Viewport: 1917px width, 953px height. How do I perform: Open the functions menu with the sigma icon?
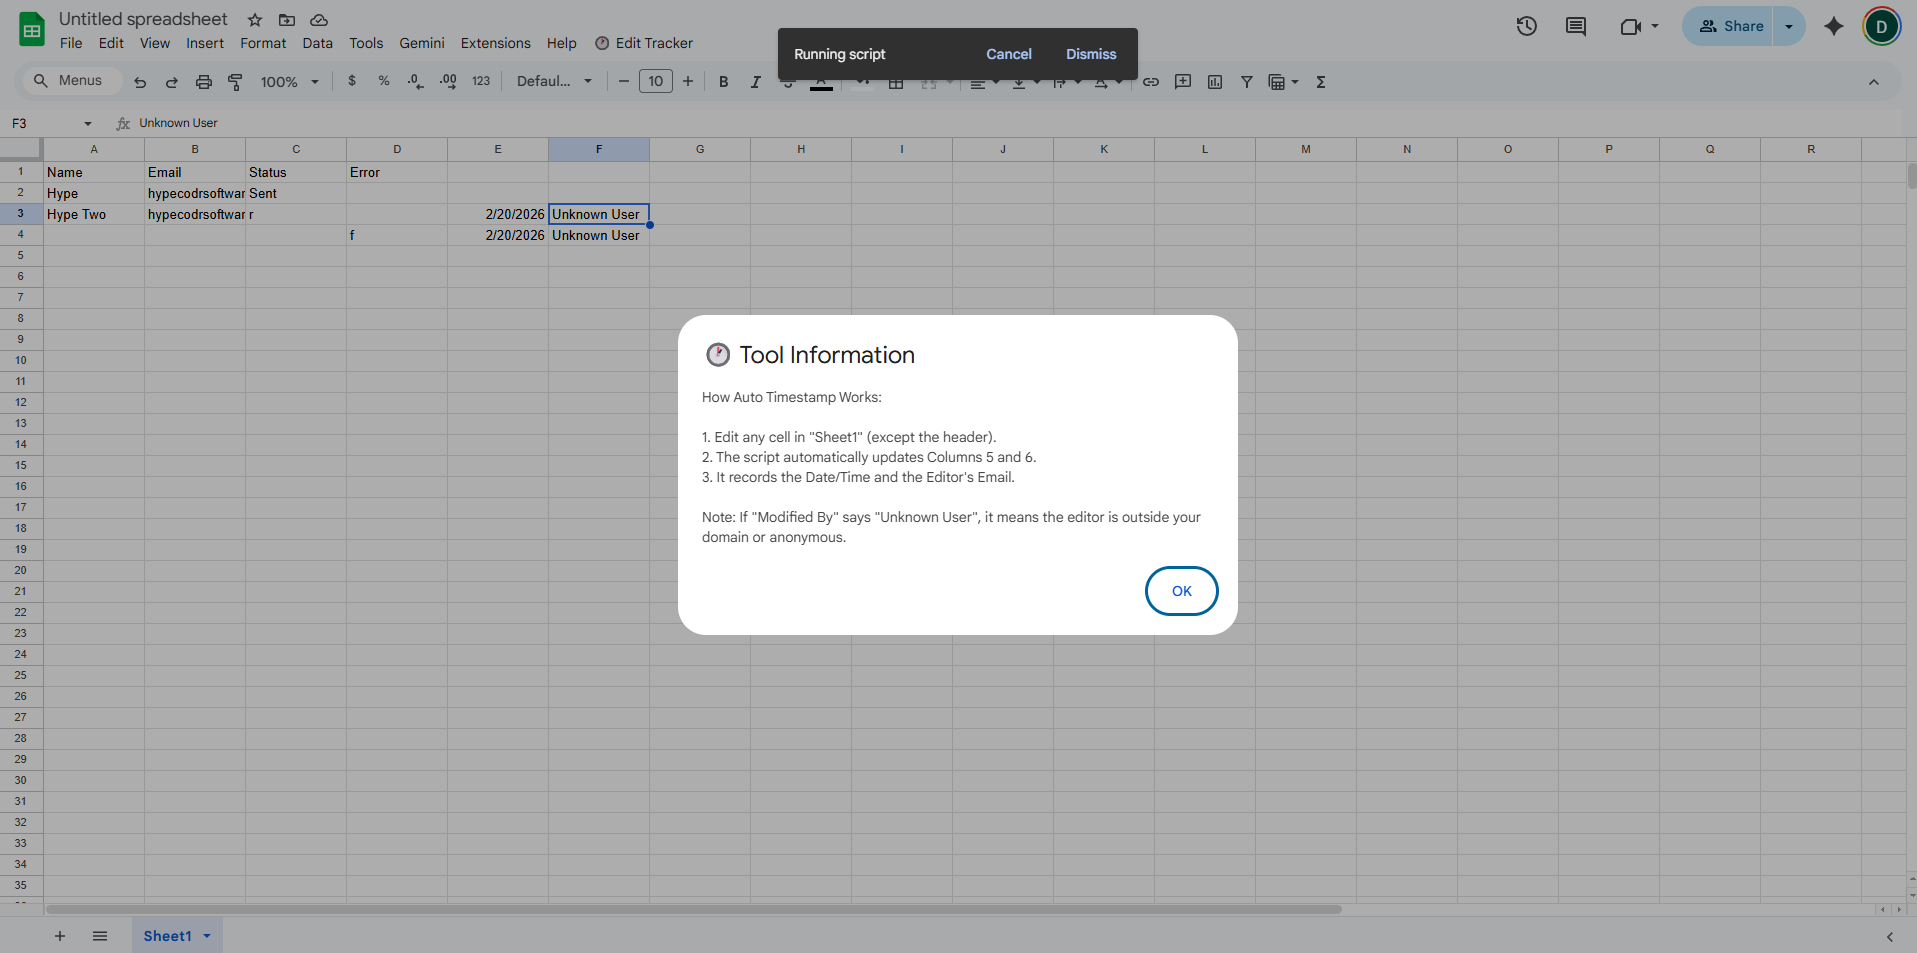(1320, 81)
